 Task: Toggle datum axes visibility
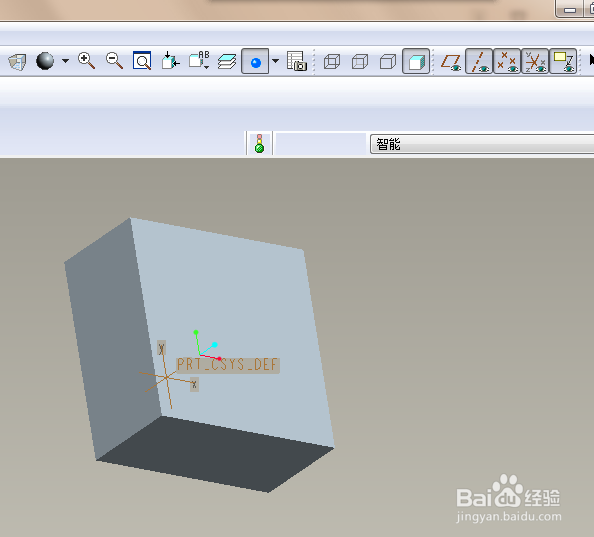(x=479, y=61)
